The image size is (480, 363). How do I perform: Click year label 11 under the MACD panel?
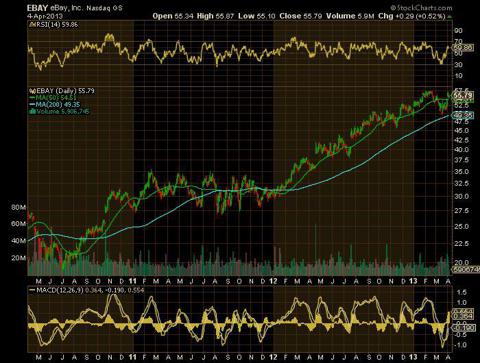click(x=133, y=357)
